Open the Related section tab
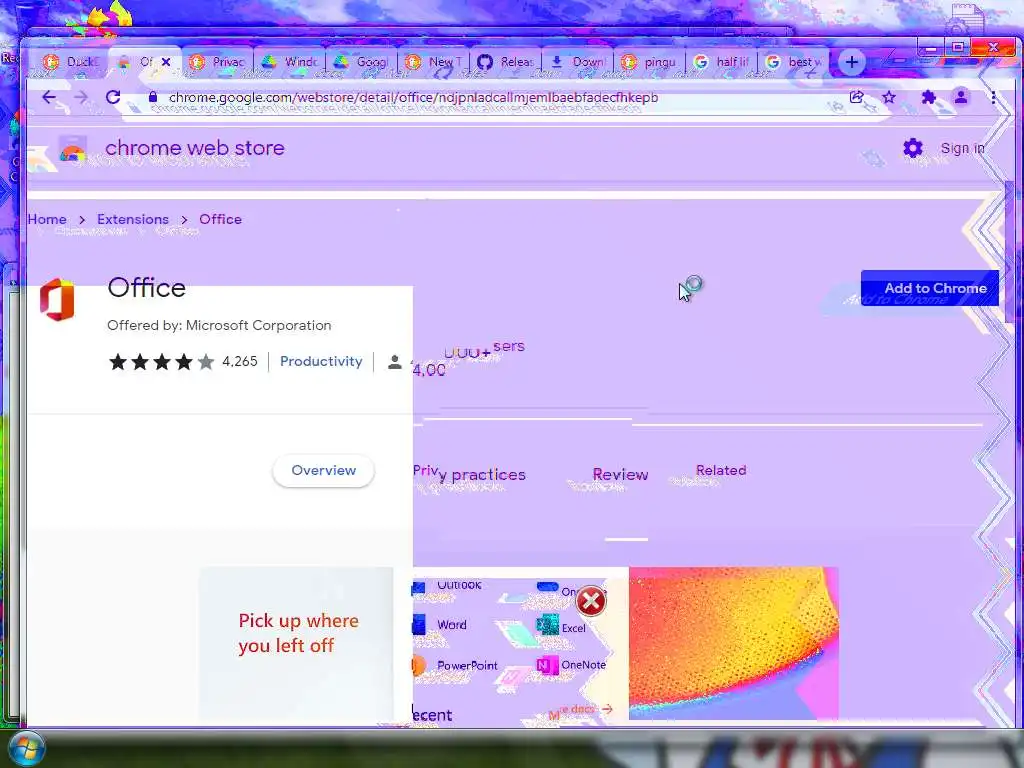The width and height of the screenshot is (1024, 768). tap(721, 470)
